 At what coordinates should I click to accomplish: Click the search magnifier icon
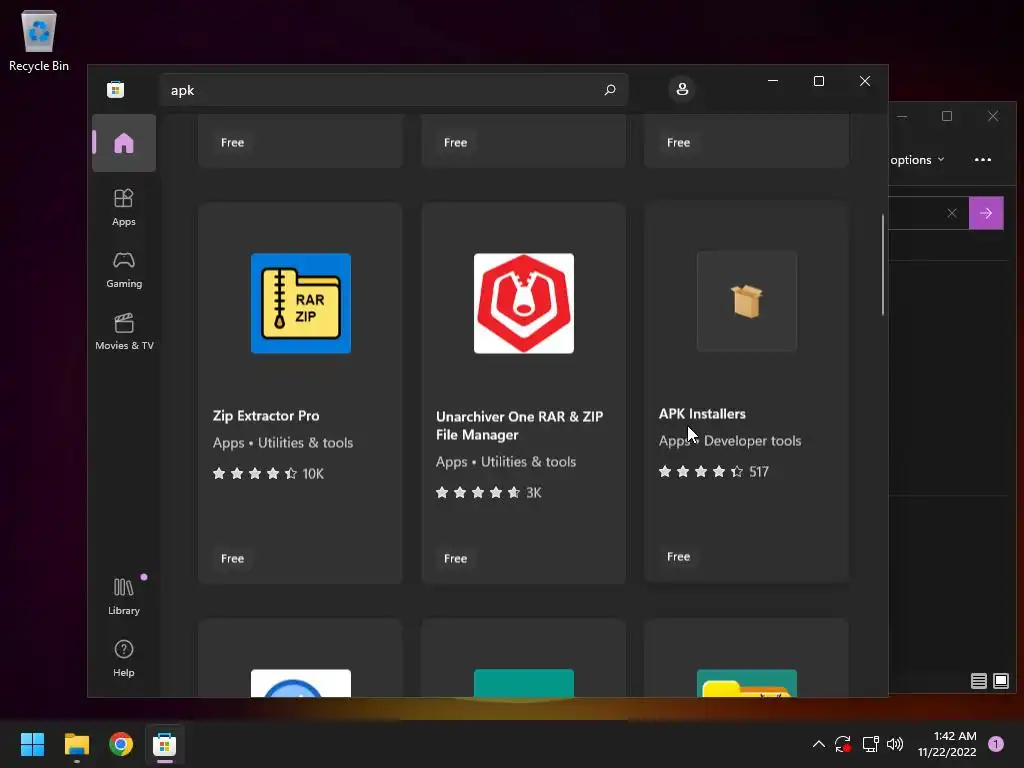coord(609,89)
